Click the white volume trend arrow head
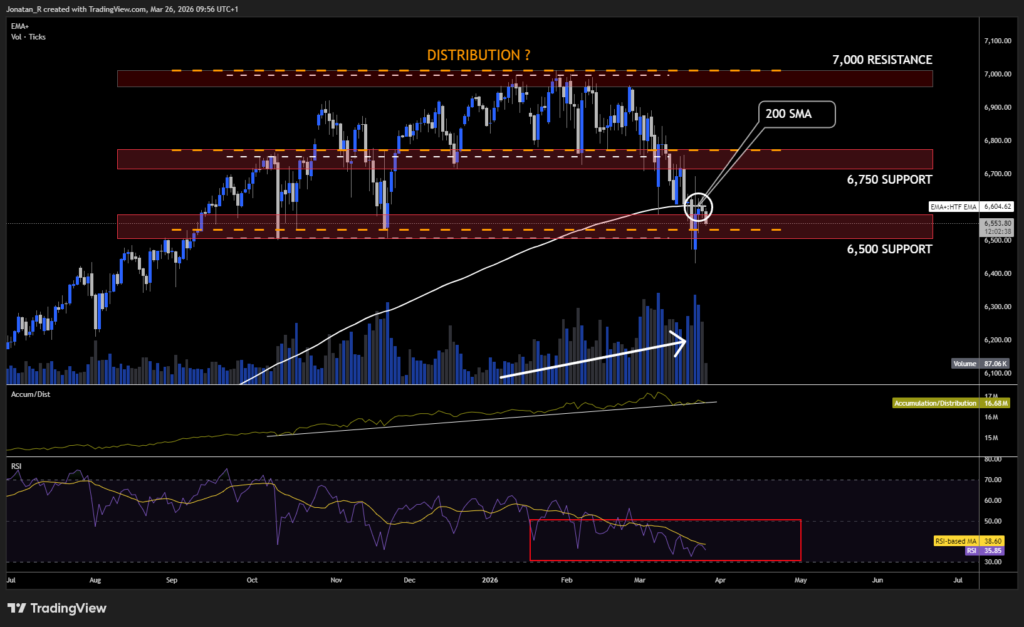This screenshot has height=627, width=1024. [681, 343]
